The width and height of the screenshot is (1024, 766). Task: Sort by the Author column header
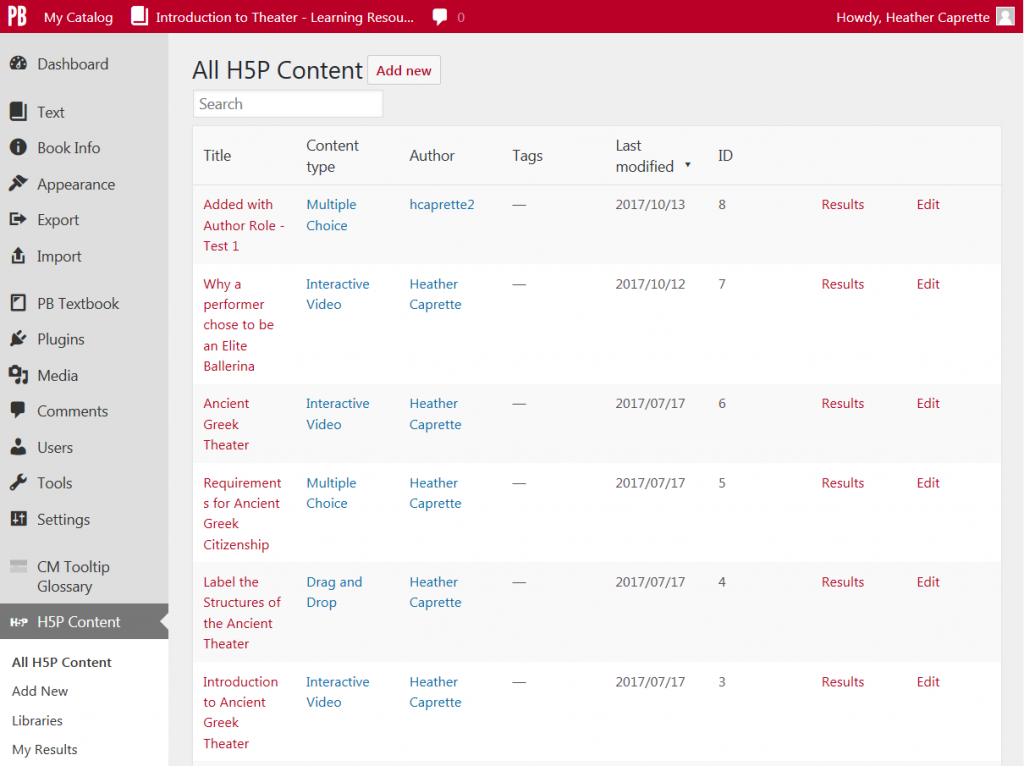432,155
